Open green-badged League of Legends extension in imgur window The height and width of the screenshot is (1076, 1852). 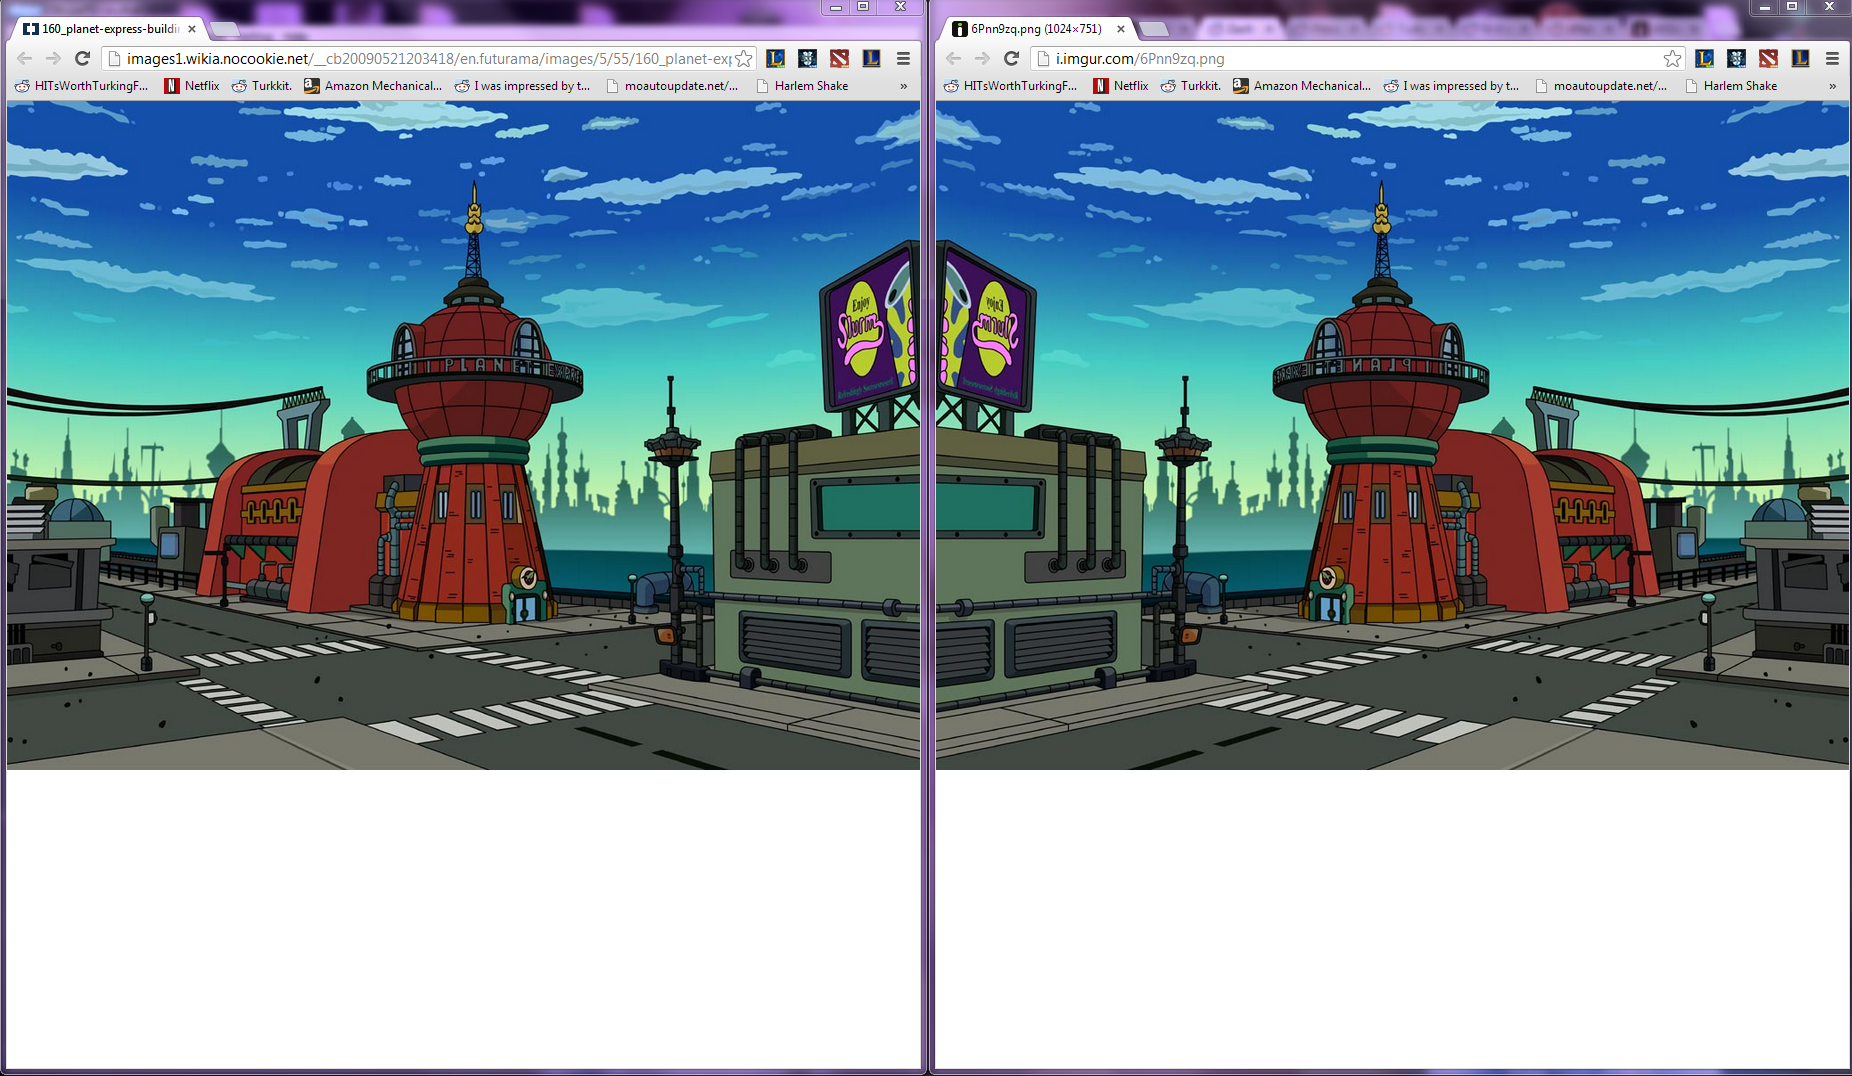click(1704, 59)
